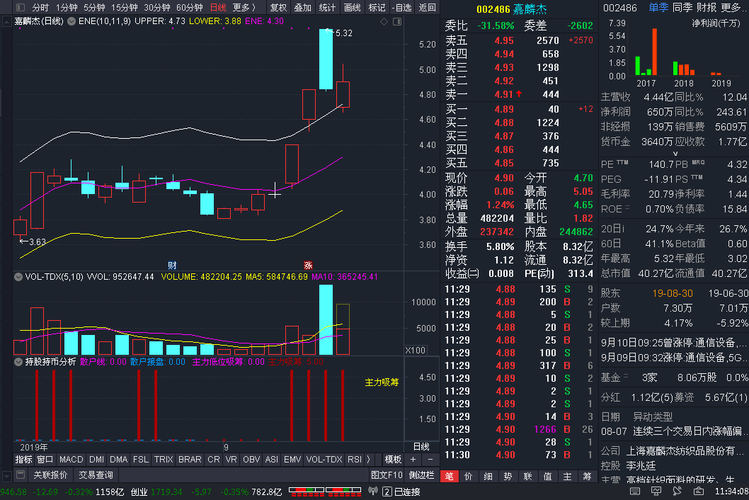This screenshot has height=500, width=749.
Task: Switch financials to 同季 view
Action: point(682,7)
